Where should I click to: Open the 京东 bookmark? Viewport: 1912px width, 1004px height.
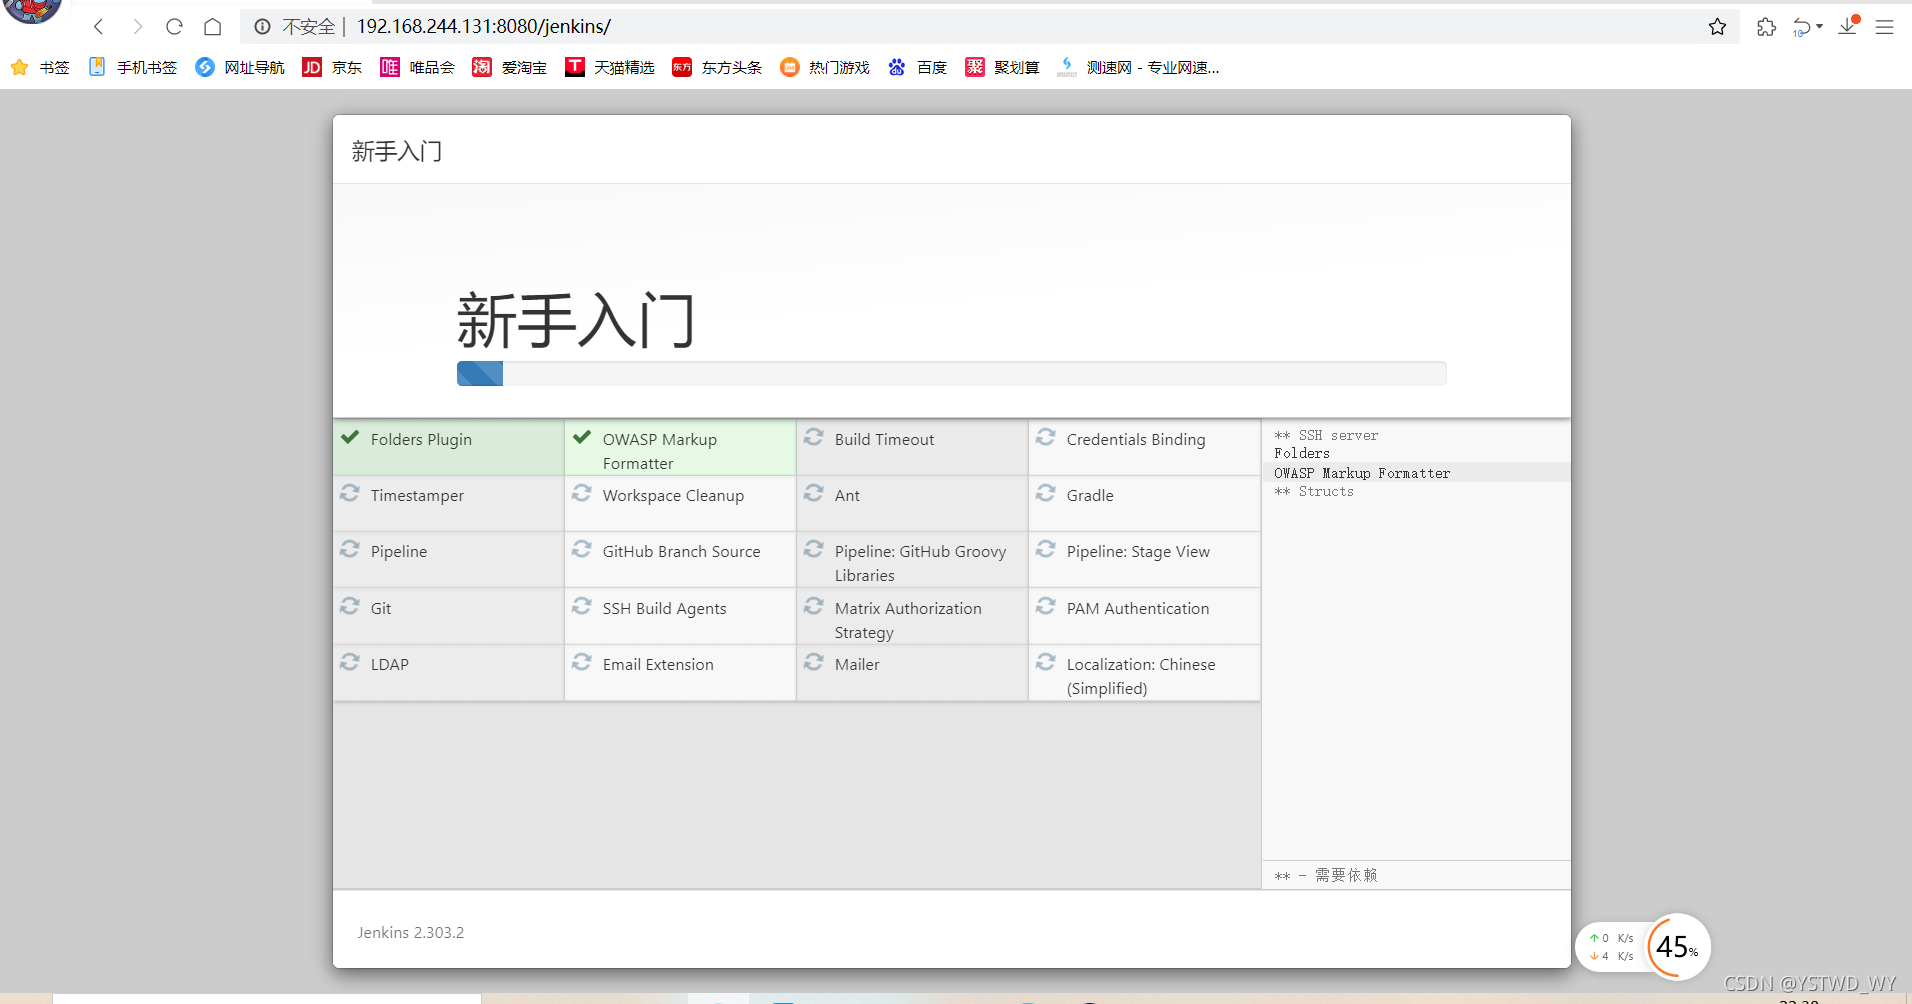click(x=333, y=67)
